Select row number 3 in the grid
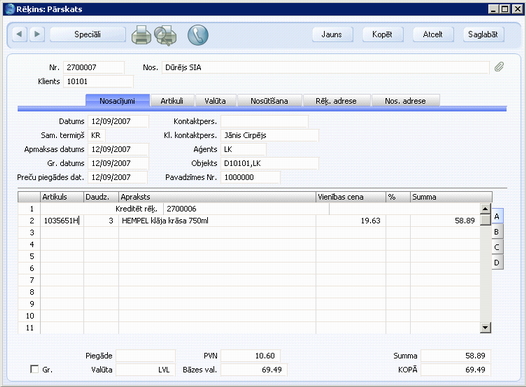526x387 pixels. point(30,232)
